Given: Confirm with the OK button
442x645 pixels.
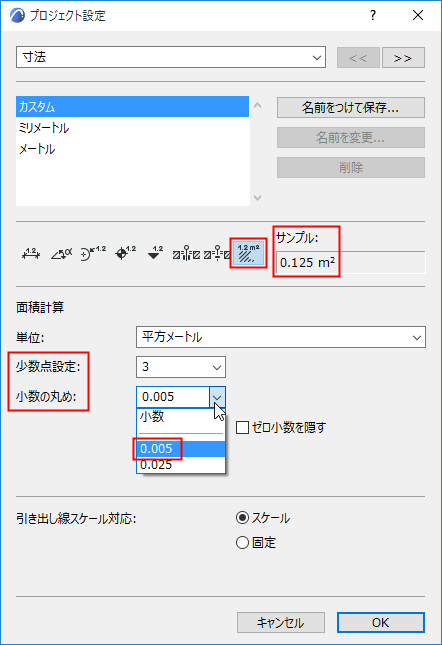Looking at the screenshot, I should [x=381, y=623].
